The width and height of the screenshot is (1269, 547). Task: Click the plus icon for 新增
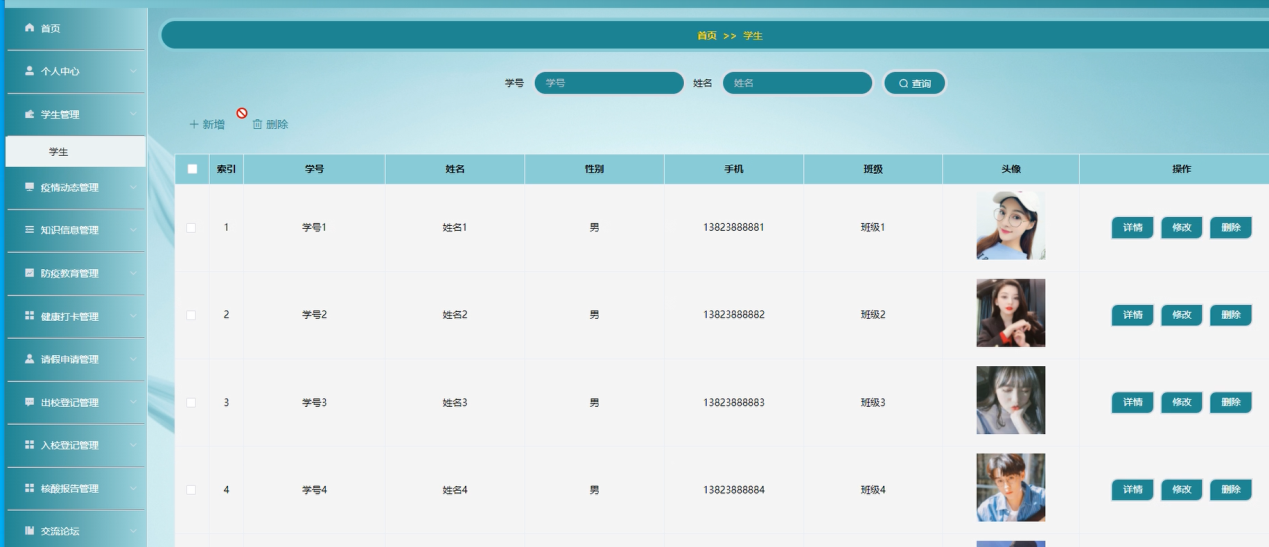pos(194,124)
